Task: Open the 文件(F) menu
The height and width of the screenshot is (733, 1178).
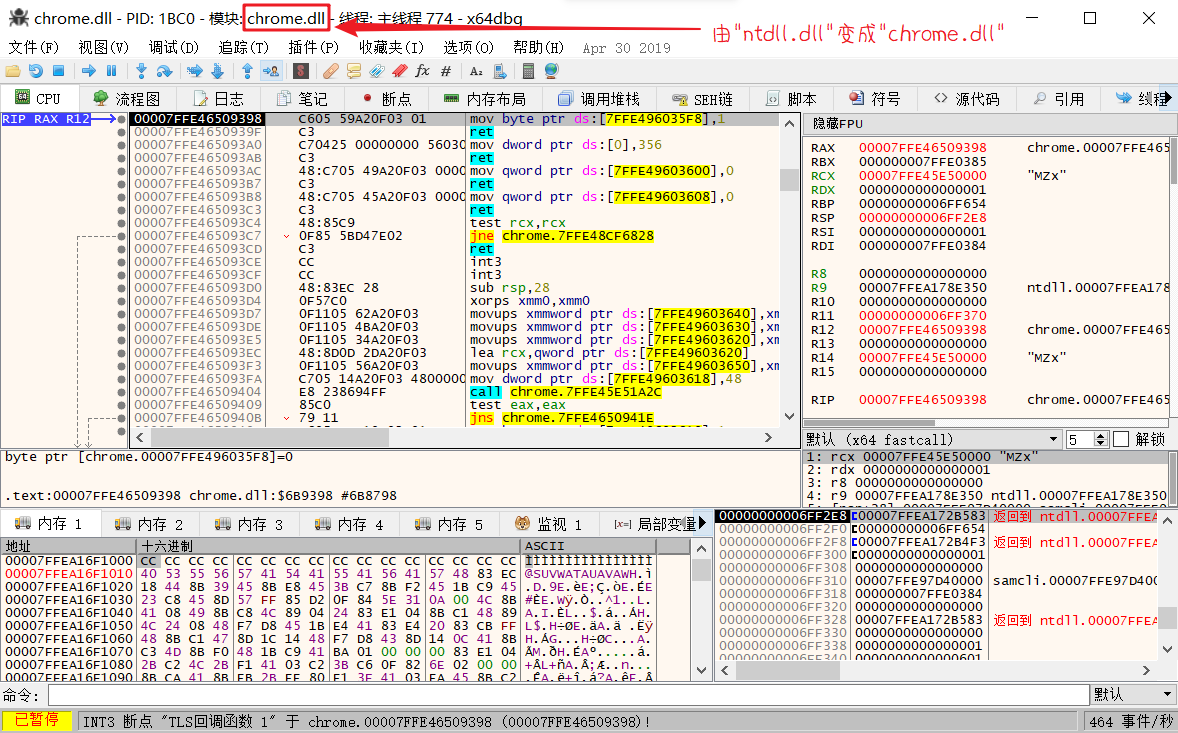Action: pyautogui.click(x=33, y=48)
